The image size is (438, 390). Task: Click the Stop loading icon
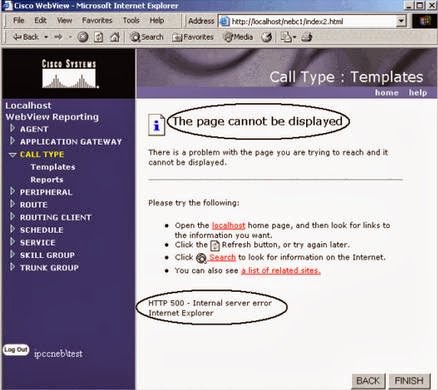tap(83, 37)
